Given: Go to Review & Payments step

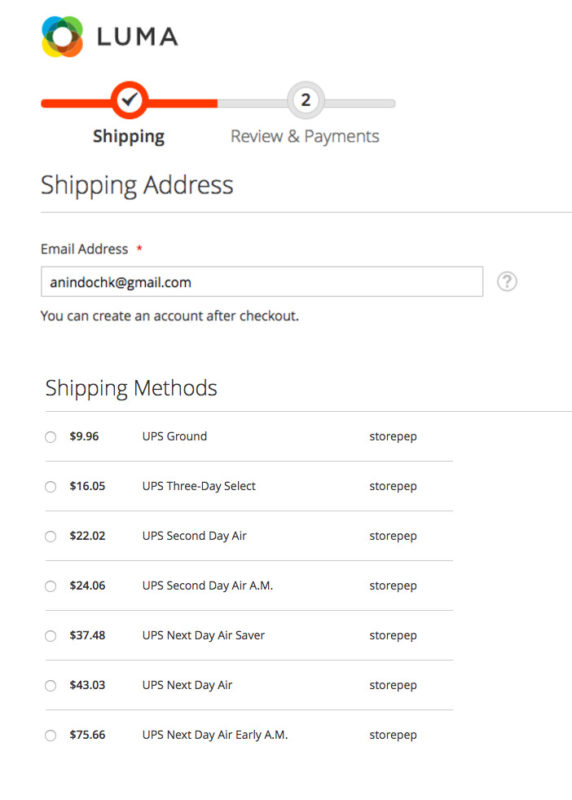Looking at the screenshot, I should [x=305, y=136].
